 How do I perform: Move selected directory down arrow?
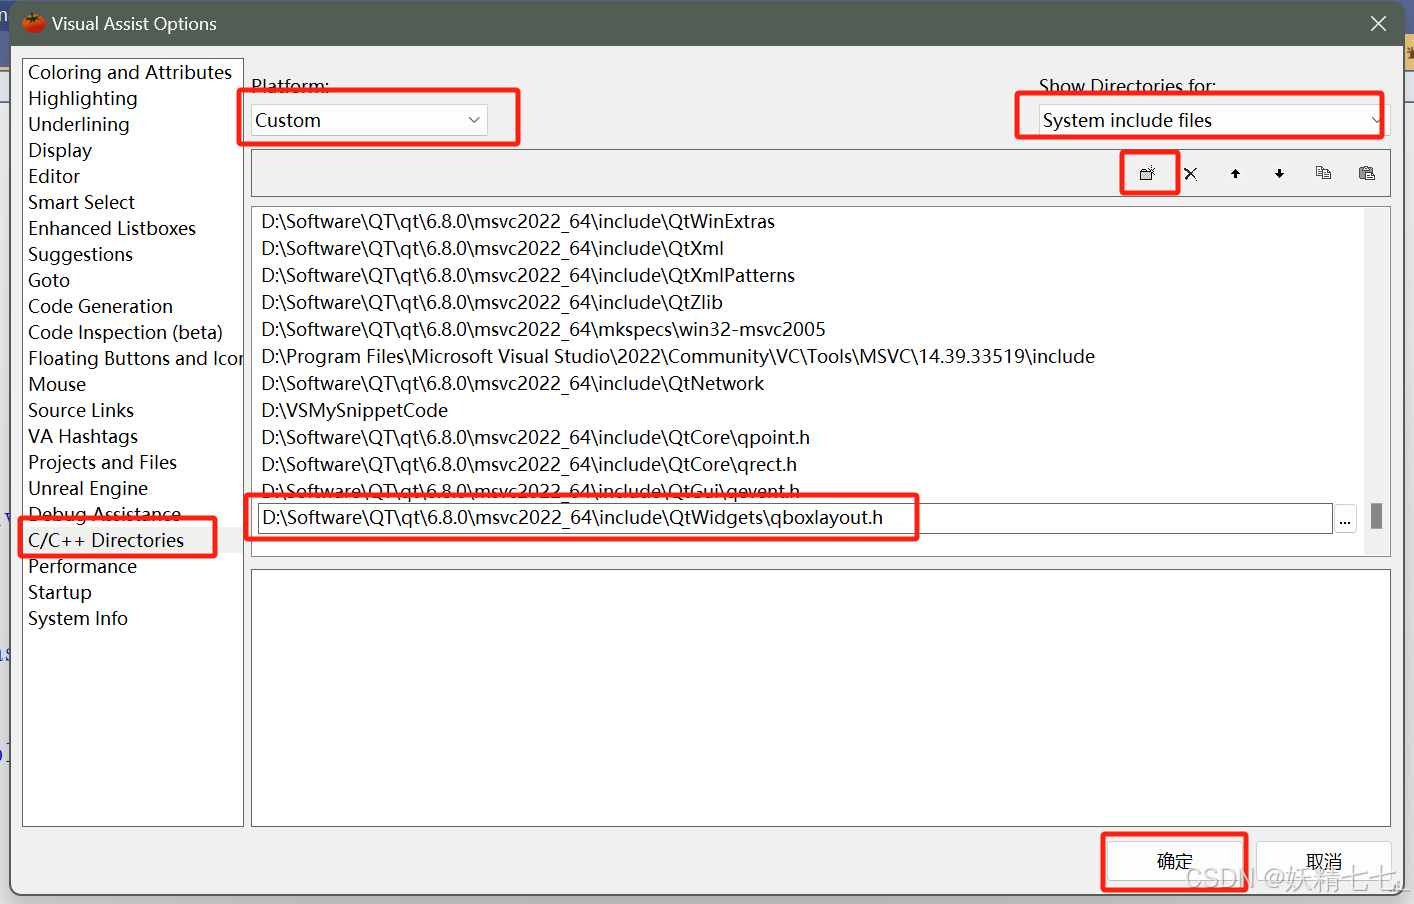1279,173
